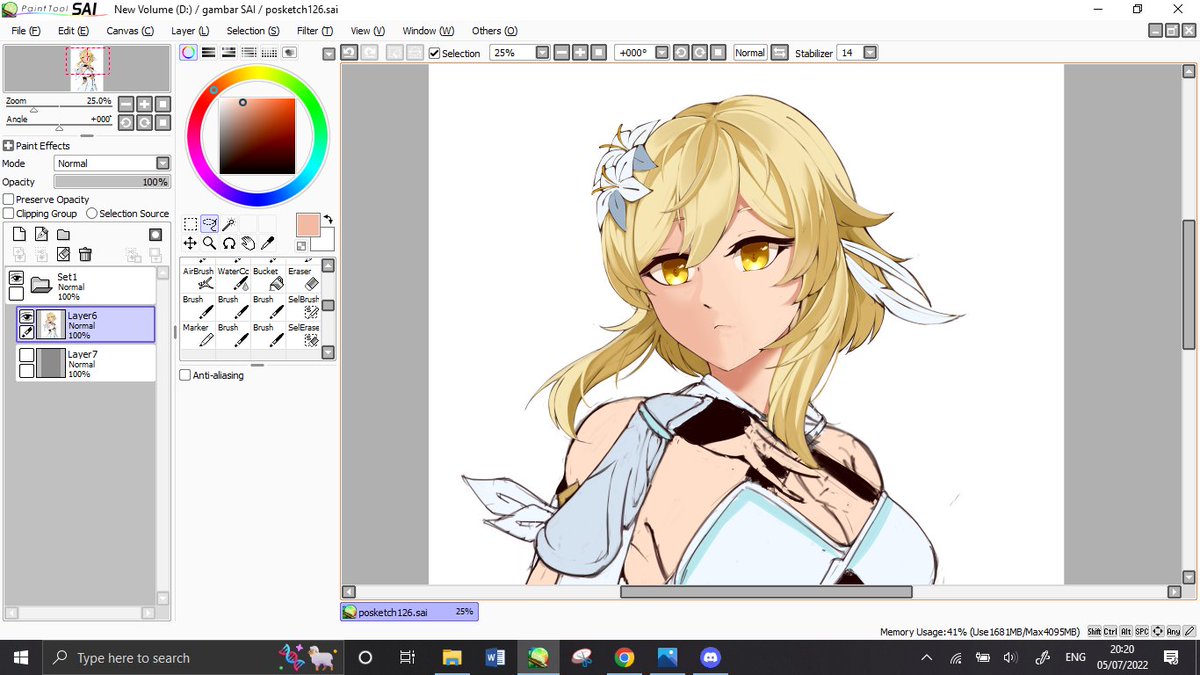Show Layer7 via visibility box
The width and height of the screenshot is (1200, 675).
[x=27, y=355]
